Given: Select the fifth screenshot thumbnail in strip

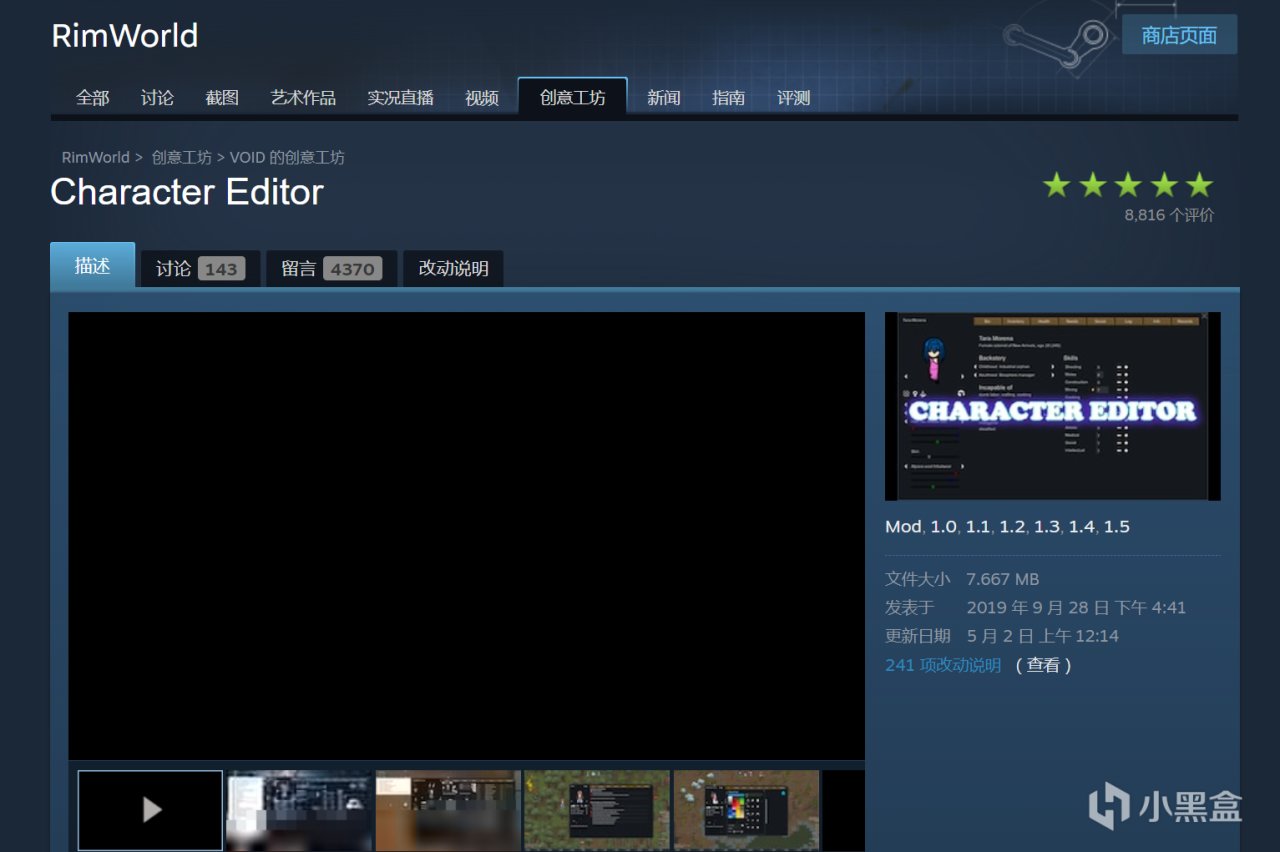Looking at the screenshot, I should pos(746,810).
